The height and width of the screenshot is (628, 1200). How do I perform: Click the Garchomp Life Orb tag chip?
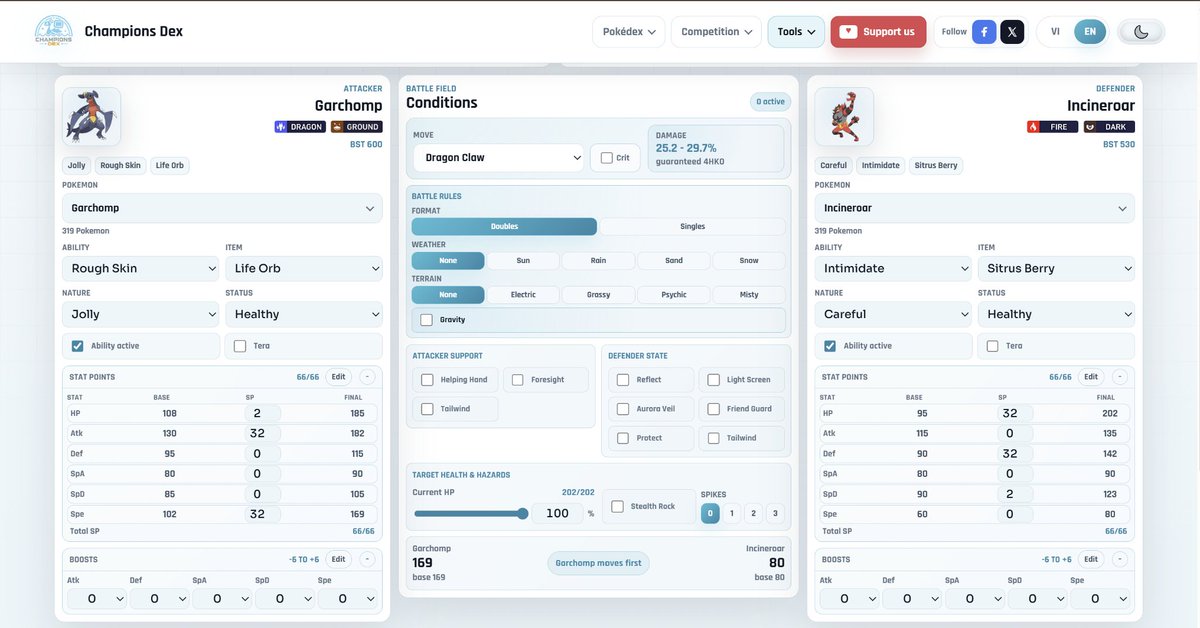click(x=171, y=166)
